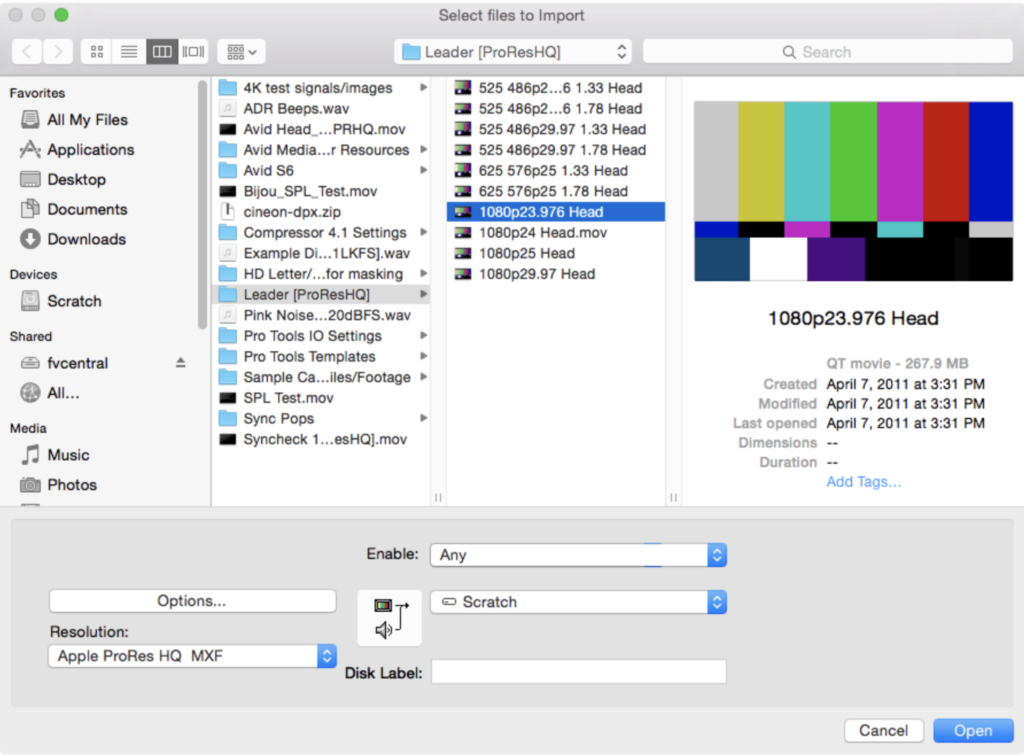The width and height of the screenshot is (1024, 755).
Task: Eject the fvcentral shared volume
Action: click(x=181, y=362)
